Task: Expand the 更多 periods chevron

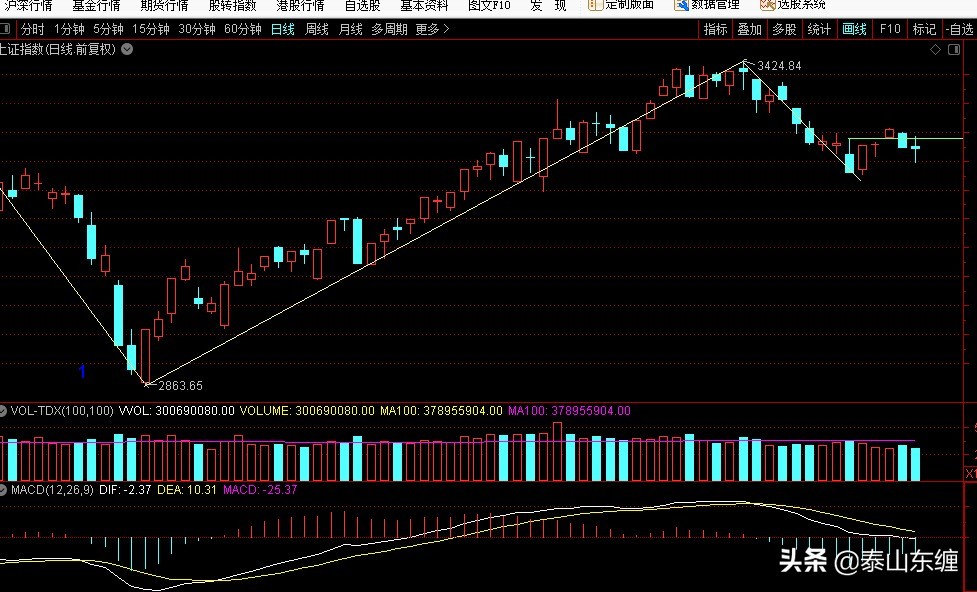Action: (x=446, y=29)
